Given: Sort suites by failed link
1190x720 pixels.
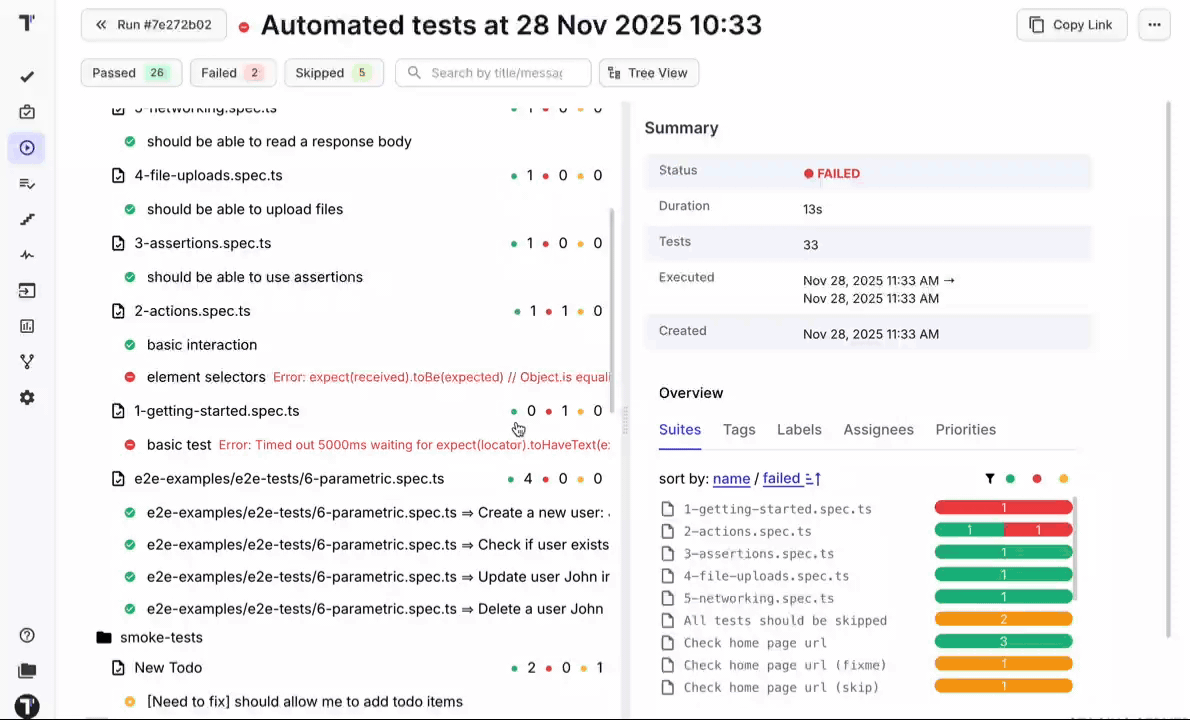Looking at the screenshot, I should pos(782,479).
